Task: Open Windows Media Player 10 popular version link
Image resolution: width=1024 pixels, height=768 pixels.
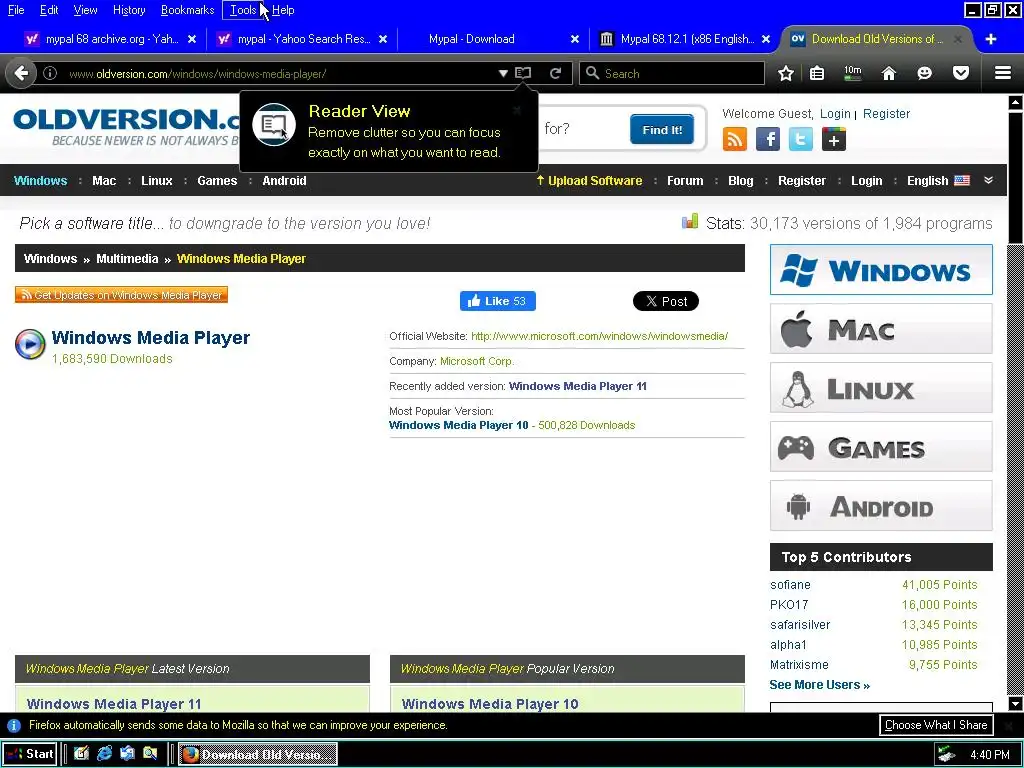Action: tap(458, 425)
